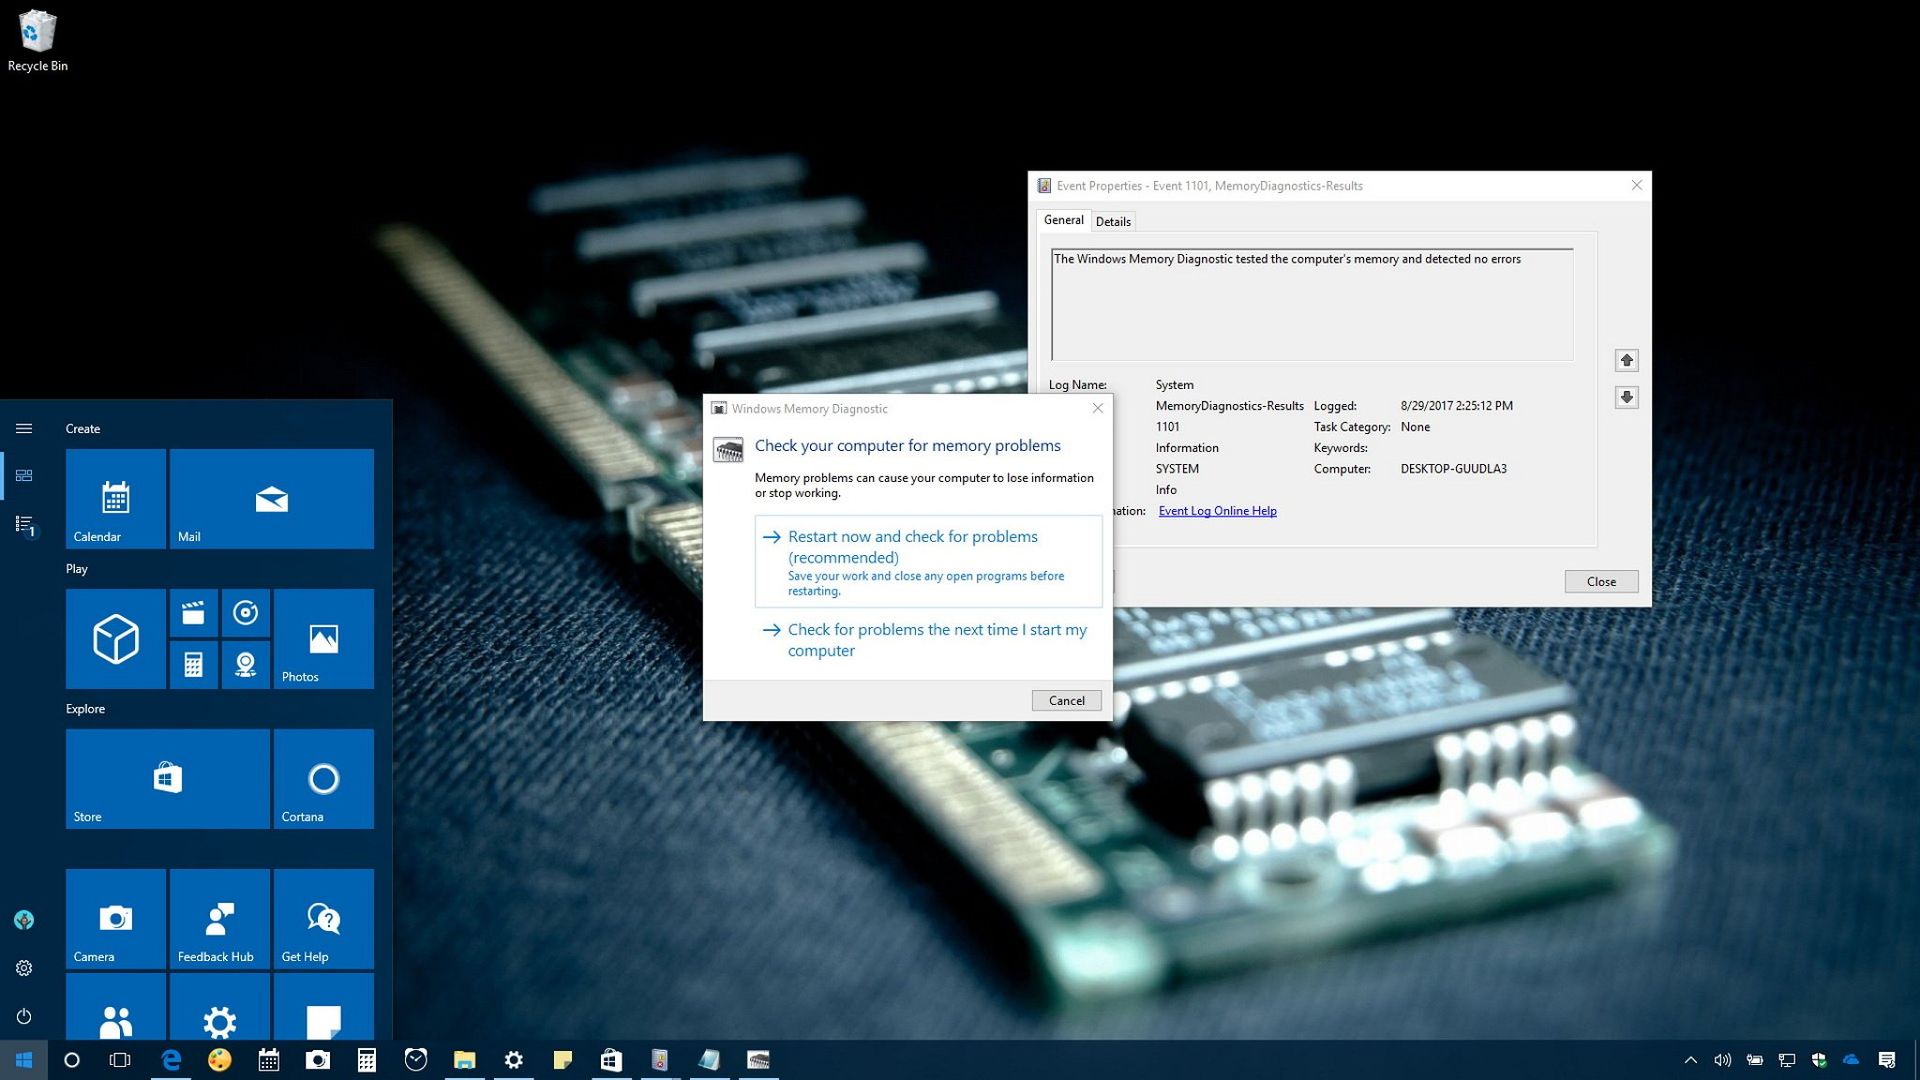Open Cortana from the Explore tiles
The image size is (1920, 1080).
323,779
